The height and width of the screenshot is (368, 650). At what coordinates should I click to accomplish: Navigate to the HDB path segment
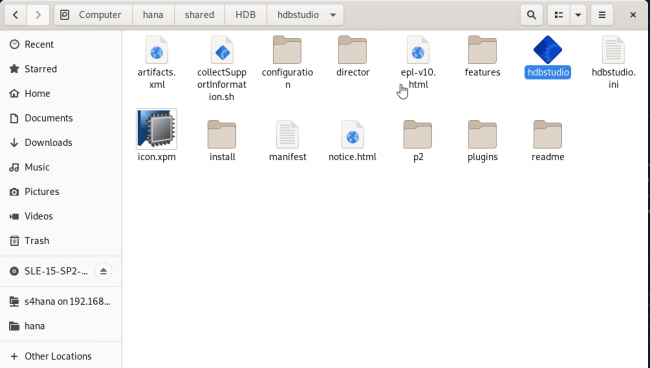(245, 15)
